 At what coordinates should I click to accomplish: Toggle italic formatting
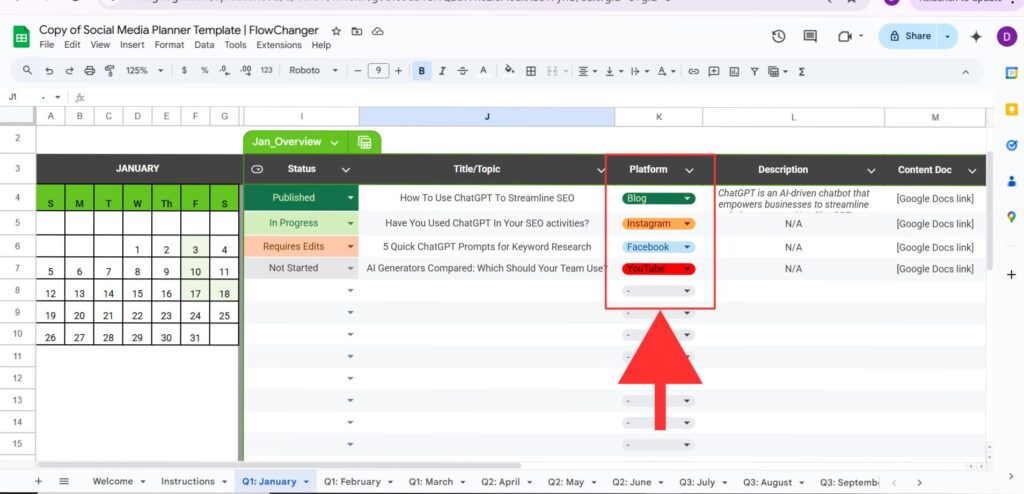pos(442,71)
